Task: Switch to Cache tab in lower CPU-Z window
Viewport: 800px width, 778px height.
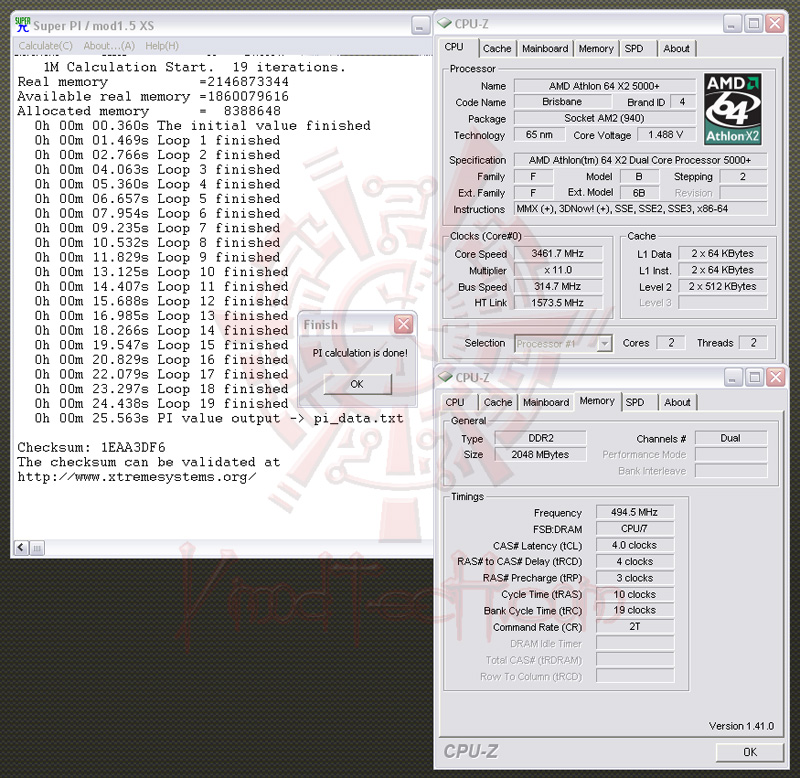Action: (x=498, y=402)
